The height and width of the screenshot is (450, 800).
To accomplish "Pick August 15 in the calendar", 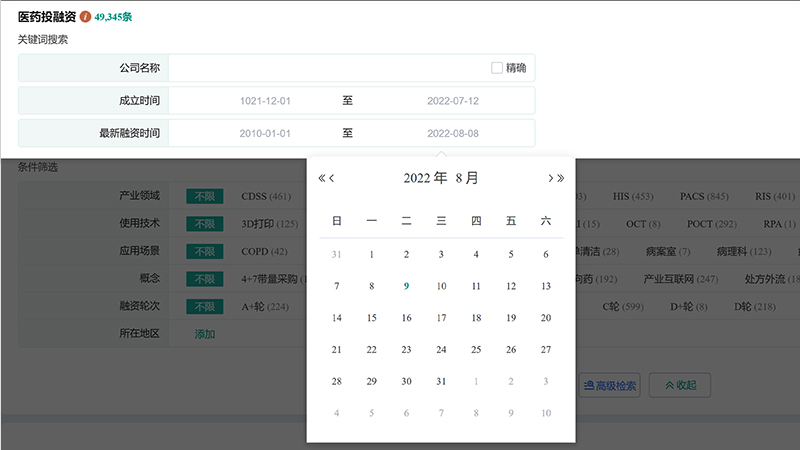I will [x=371, y=318].
